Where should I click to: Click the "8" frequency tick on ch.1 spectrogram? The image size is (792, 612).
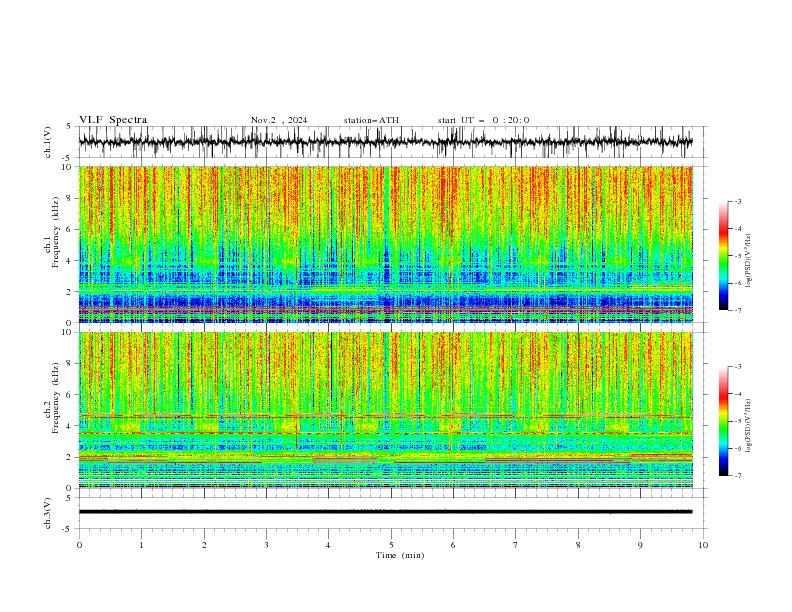click(x=70, y=198)
